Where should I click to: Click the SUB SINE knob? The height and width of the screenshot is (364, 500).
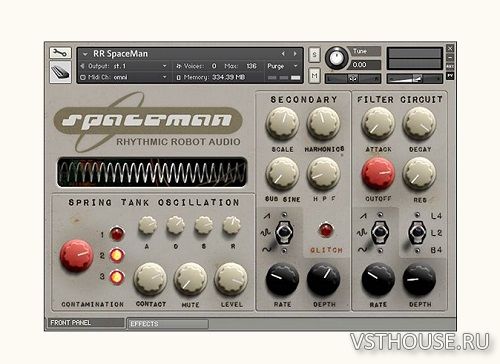[x=282, y=174]
